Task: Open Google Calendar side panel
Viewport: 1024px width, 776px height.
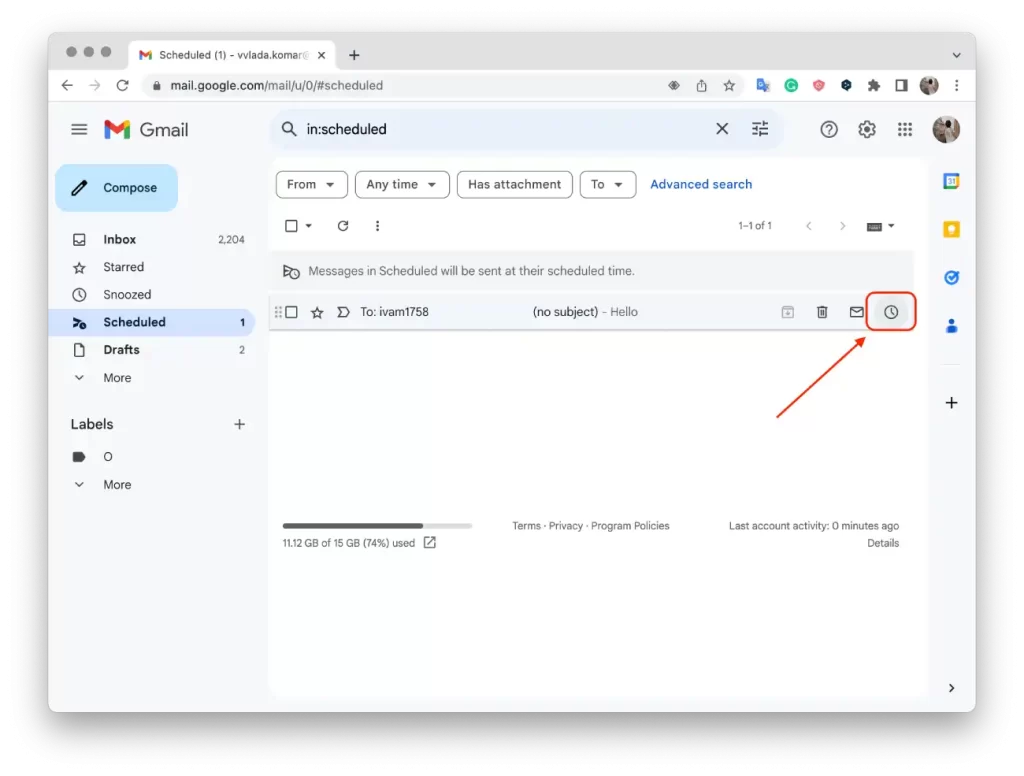Action: 952,181
